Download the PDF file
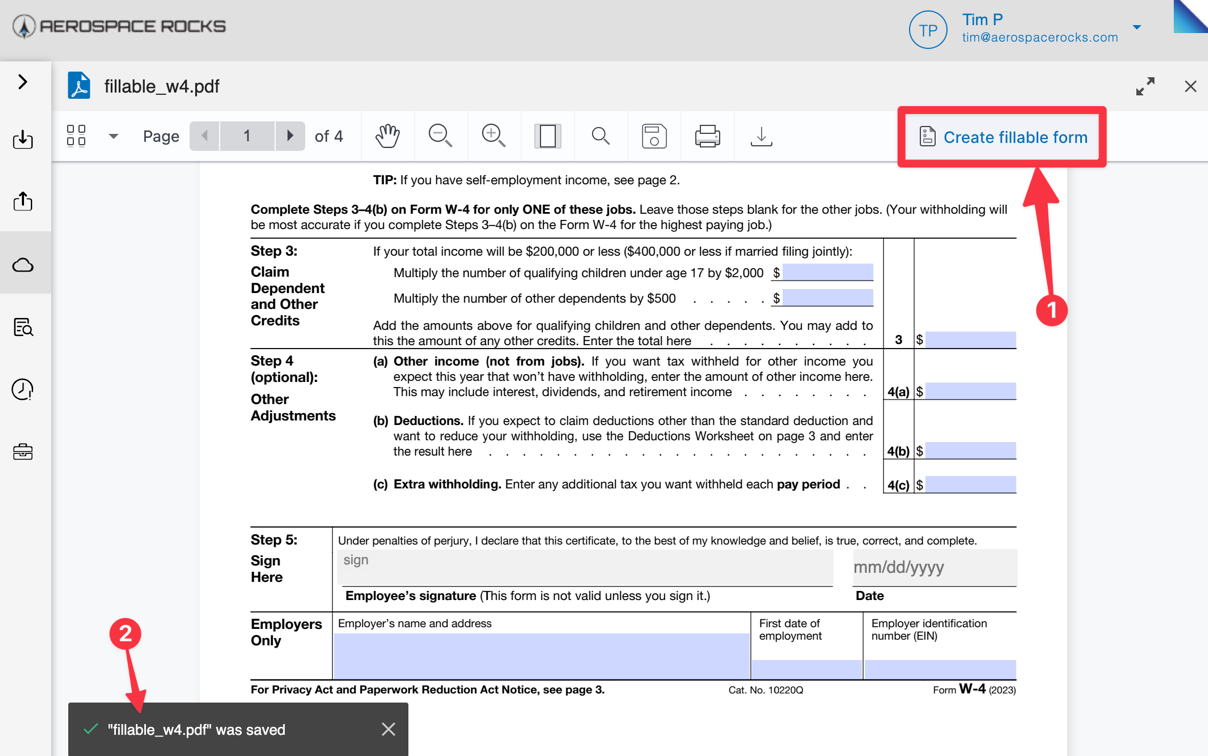The width and height of the screenshot is (1208, 756). click(x=761, y=136)
